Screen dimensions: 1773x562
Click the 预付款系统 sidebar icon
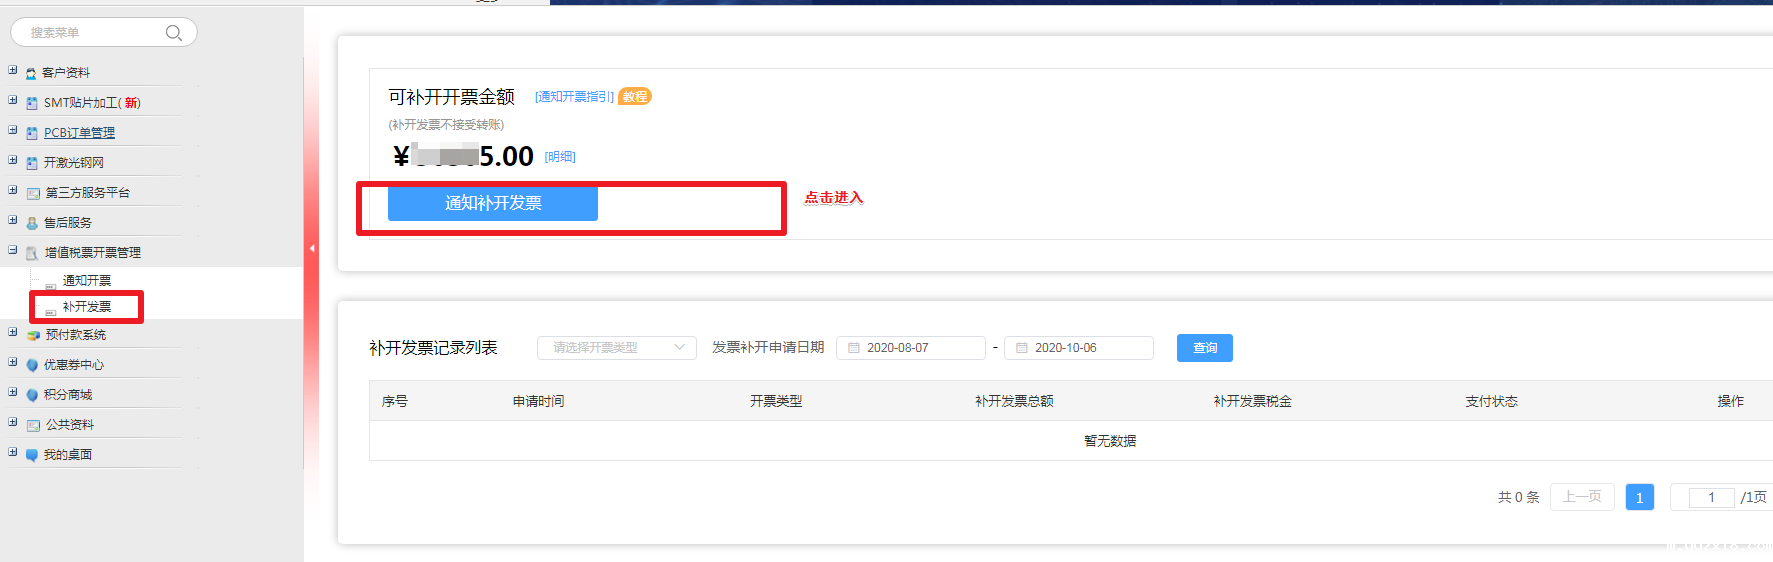(x=33, y=335)
